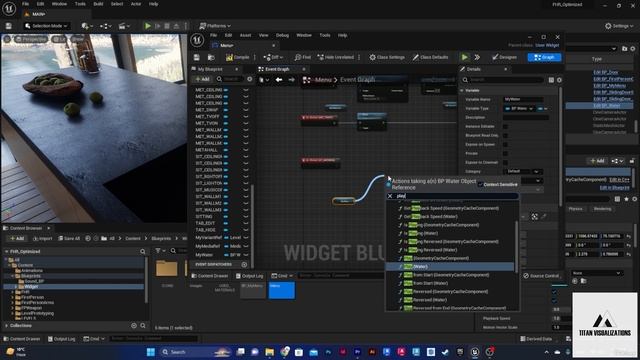The width and height of the screenshot is (640, 360).
Task: Click back arrow in Event Graph navigation
Action: (x=279, y=80)
